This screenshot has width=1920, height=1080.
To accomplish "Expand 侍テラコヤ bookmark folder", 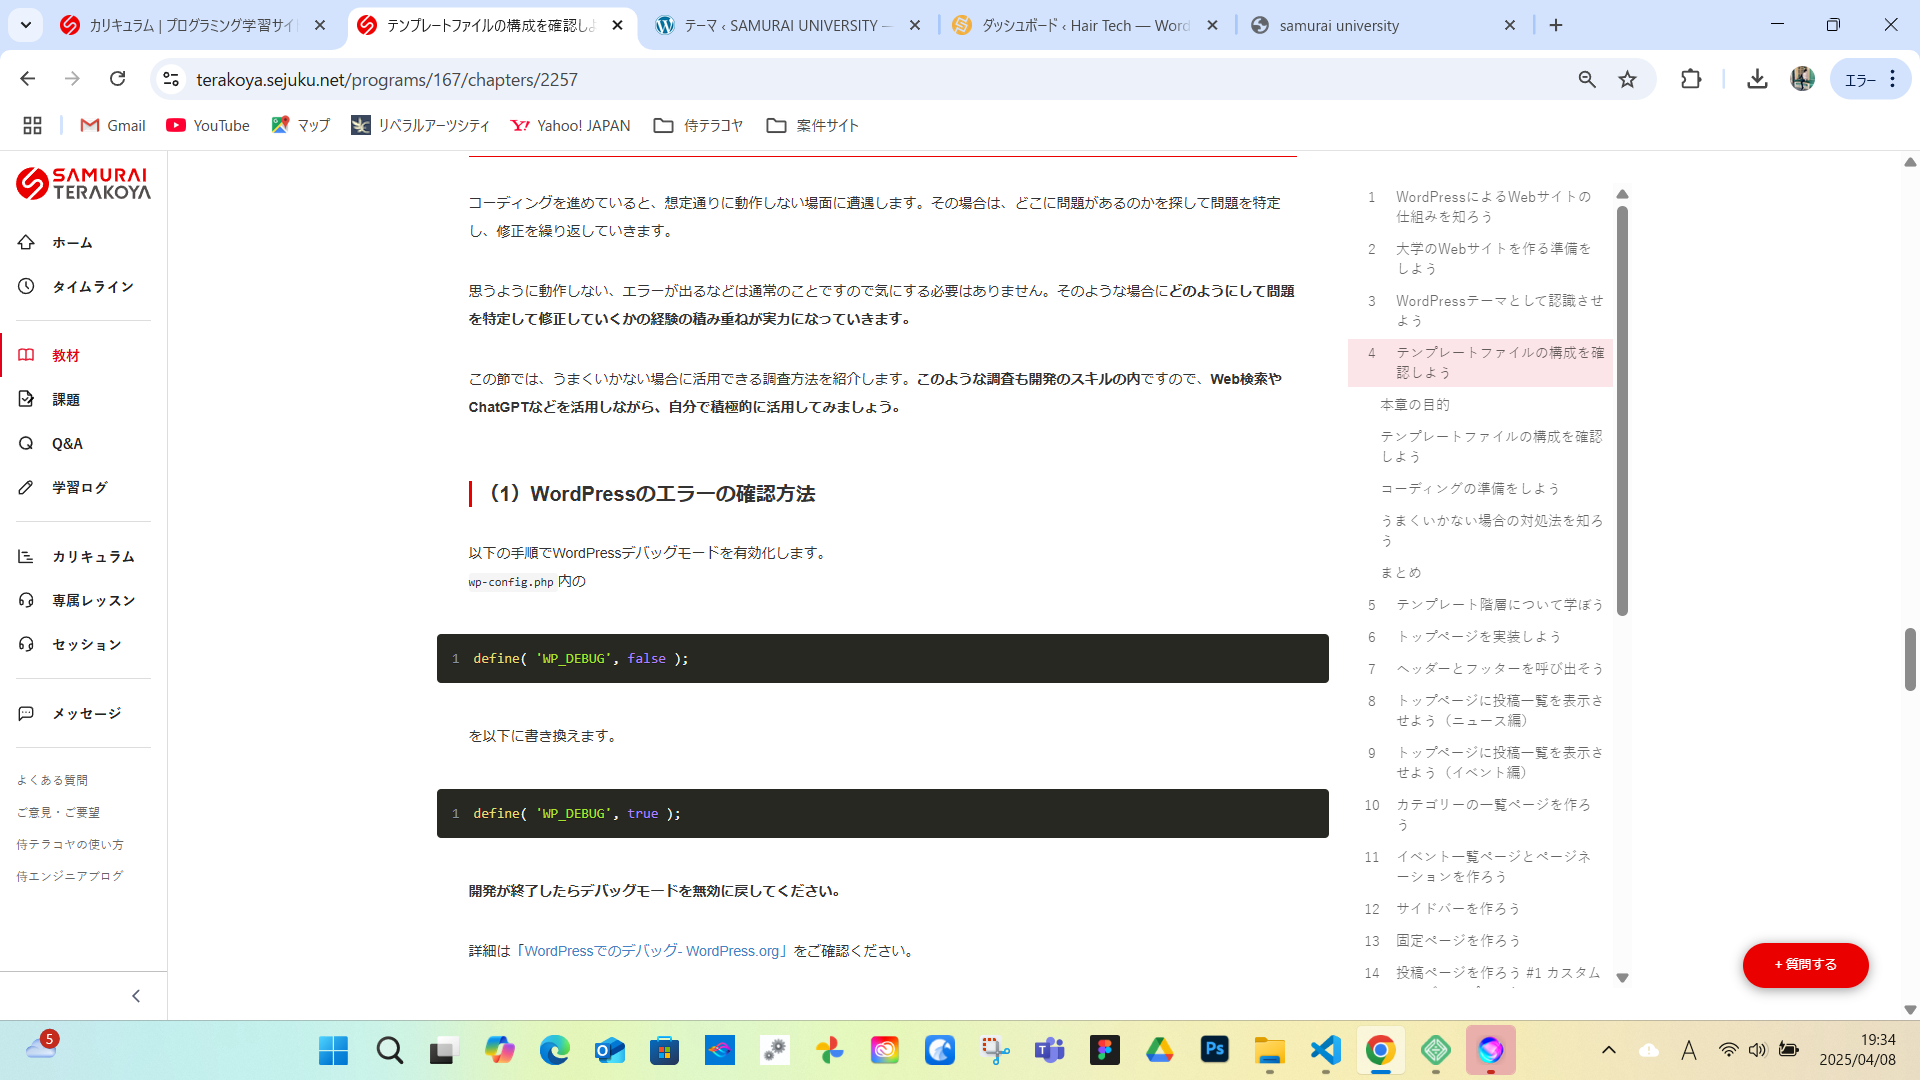I will point(698,125).
